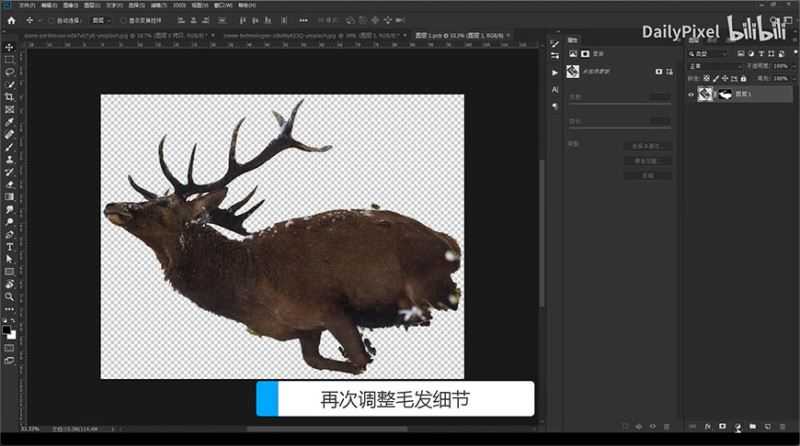The image size is (800, 446).
Task: Select the Type (T) tool
Action: pyautogui.click(x=9, y=246)
